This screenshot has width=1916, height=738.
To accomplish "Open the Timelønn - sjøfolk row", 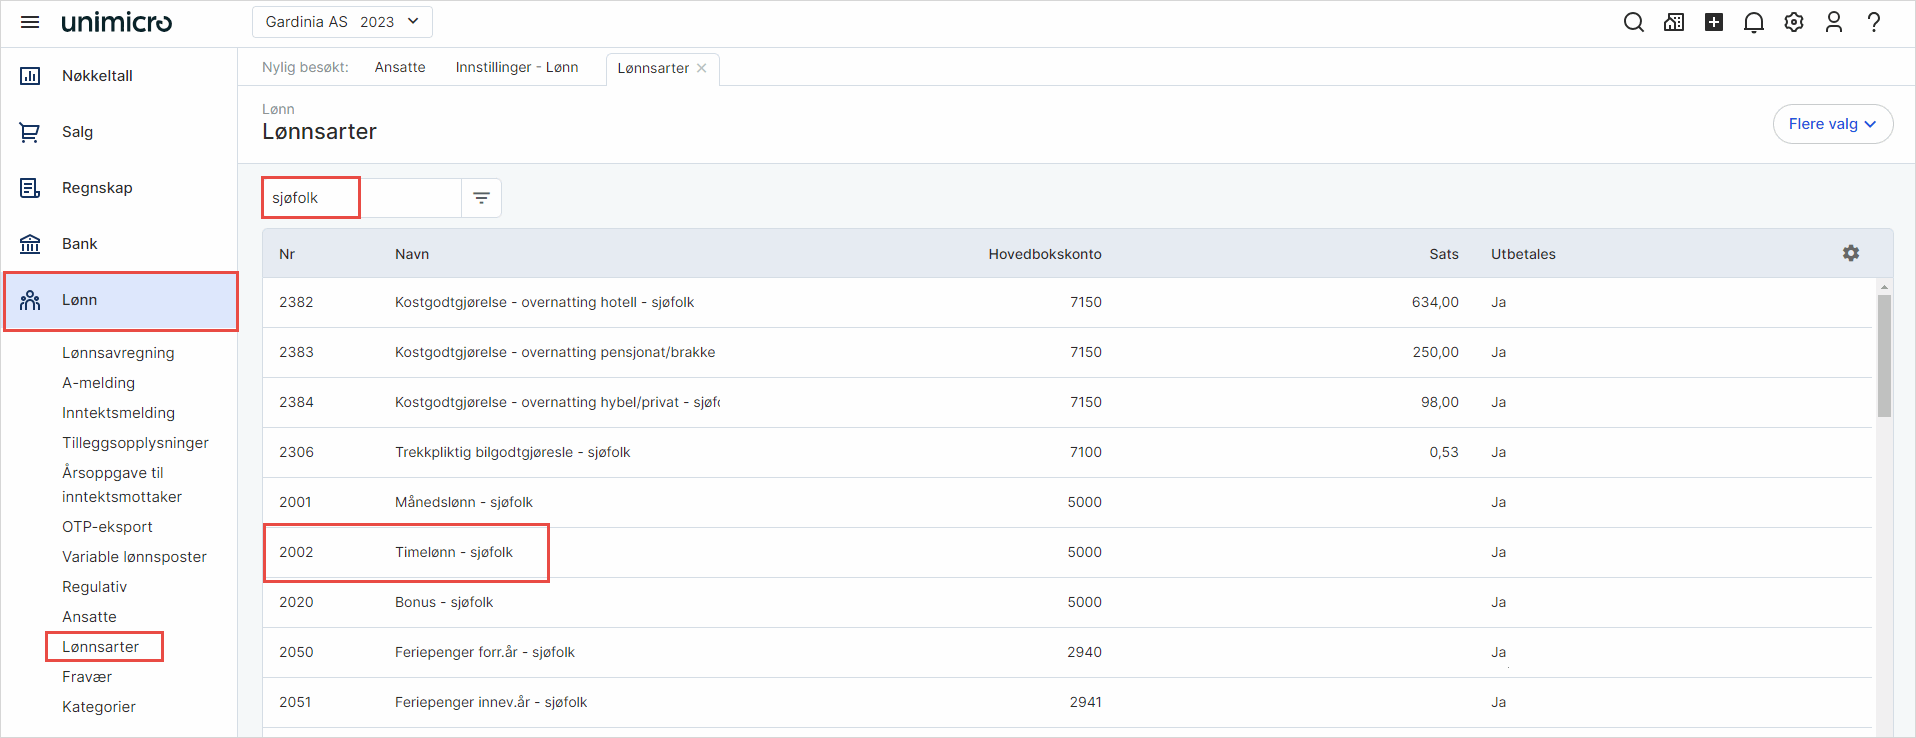I will click(454, 552).
